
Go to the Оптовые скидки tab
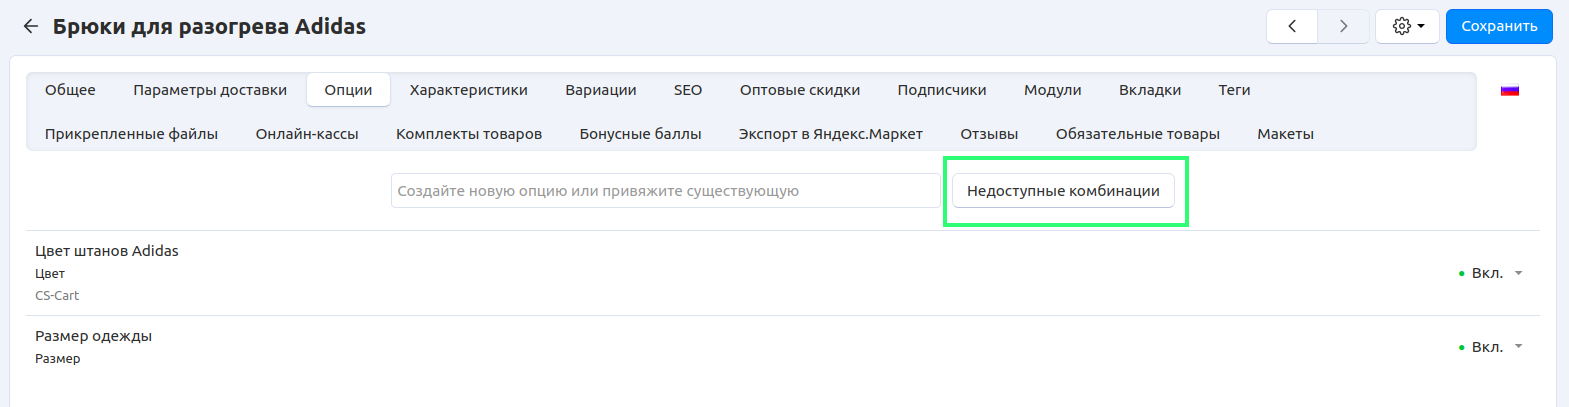799,90
